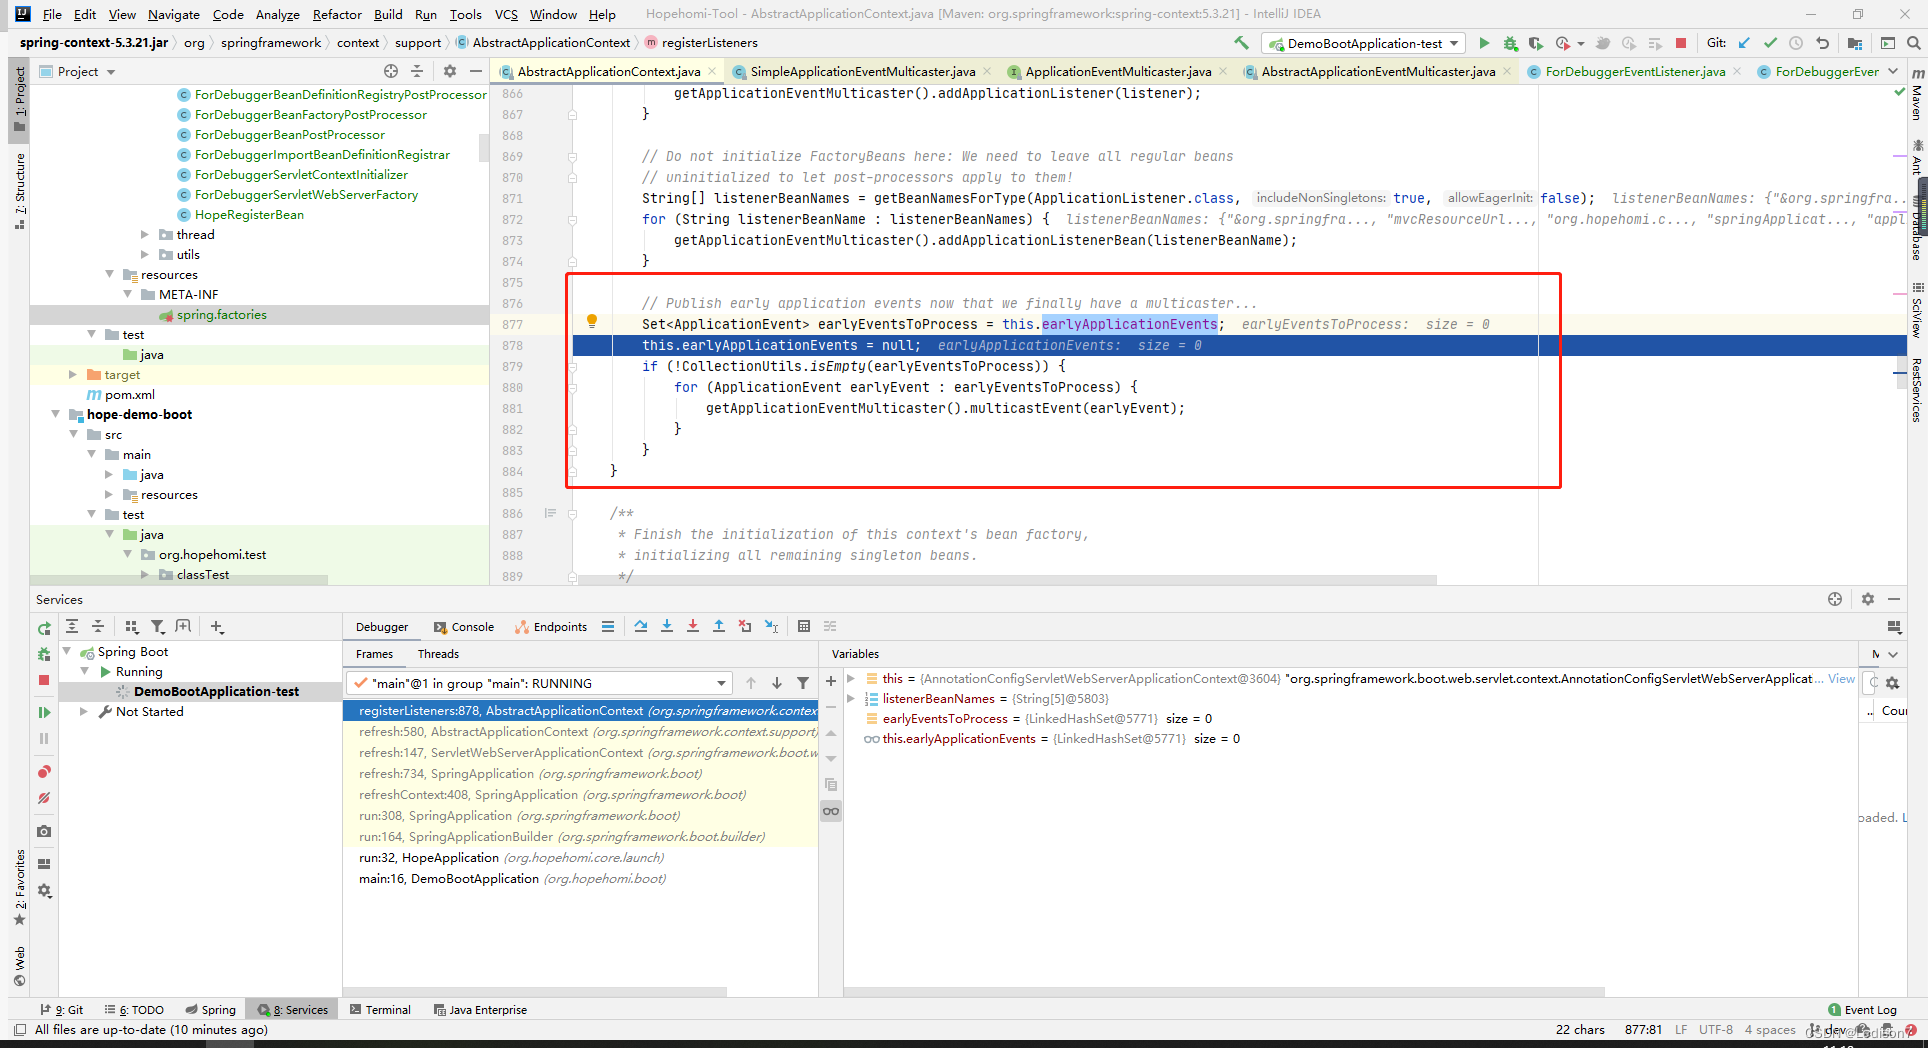Toggle the Maven tool window on right stripe
This screenshot has width=1928, height=1048.
click(1917, 96)
